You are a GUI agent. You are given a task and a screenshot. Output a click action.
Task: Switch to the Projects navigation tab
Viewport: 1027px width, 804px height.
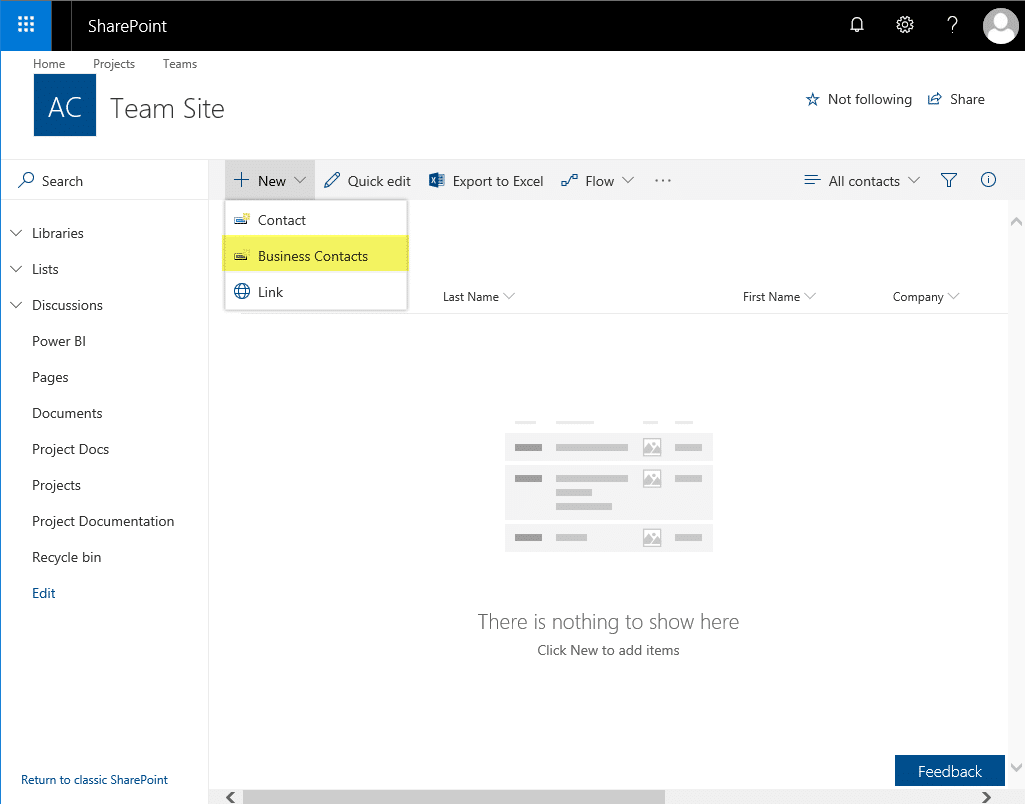pos(113,63)
